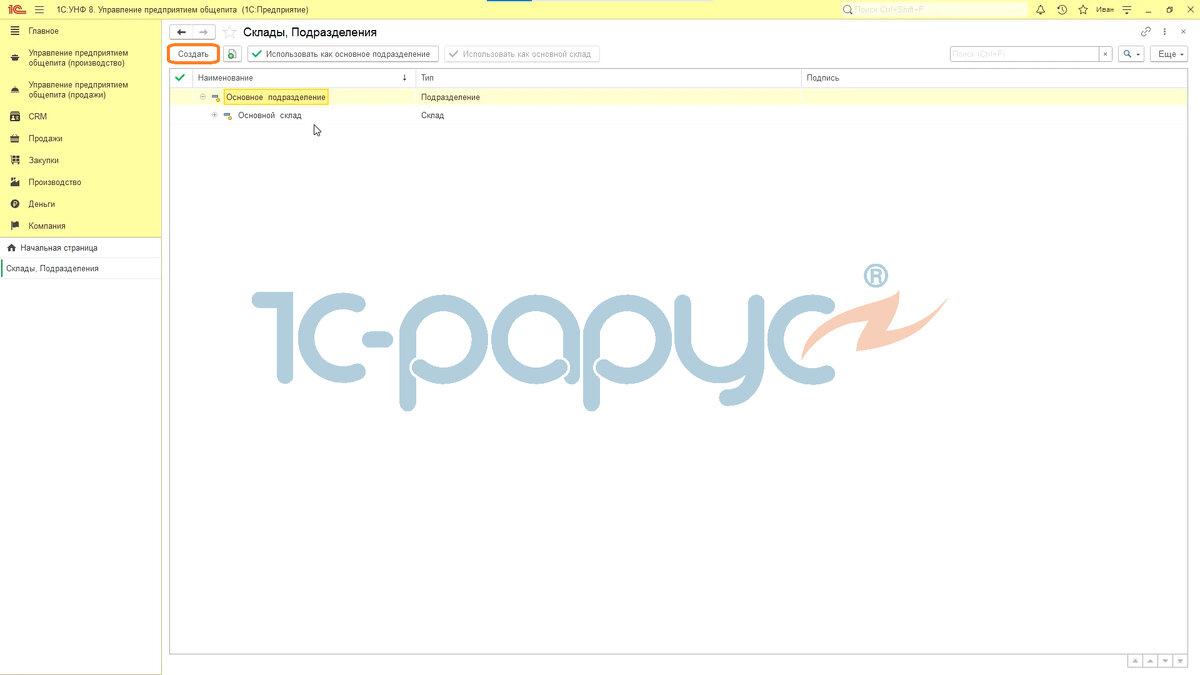Click the Основной склад row icon
This screenshot has height=675, width=1200.
click(227, 115)
